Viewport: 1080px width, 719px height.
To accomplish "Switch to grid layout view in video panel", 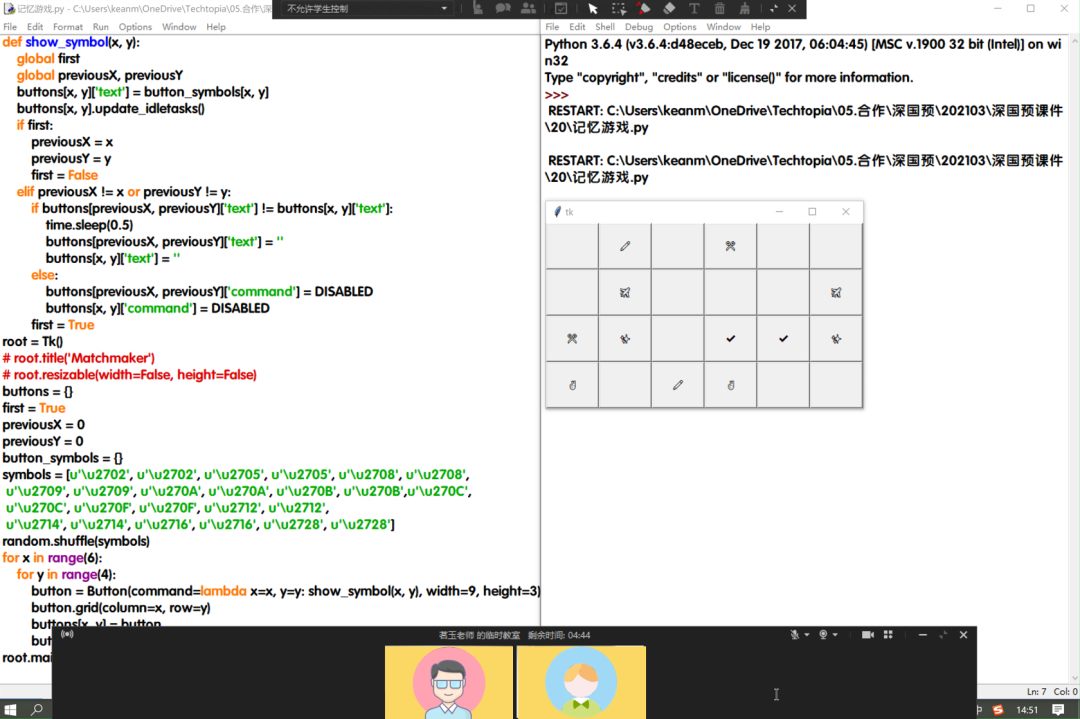I will click(x=889, y=634).
